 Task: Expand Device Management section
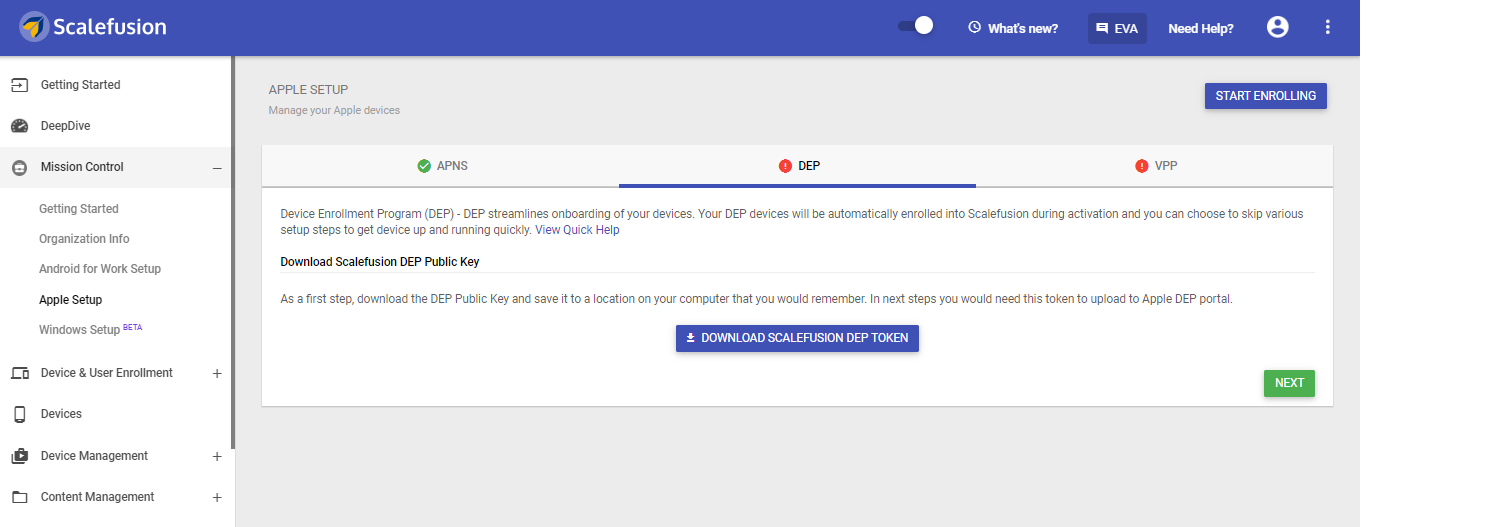(x=217, y=456)
